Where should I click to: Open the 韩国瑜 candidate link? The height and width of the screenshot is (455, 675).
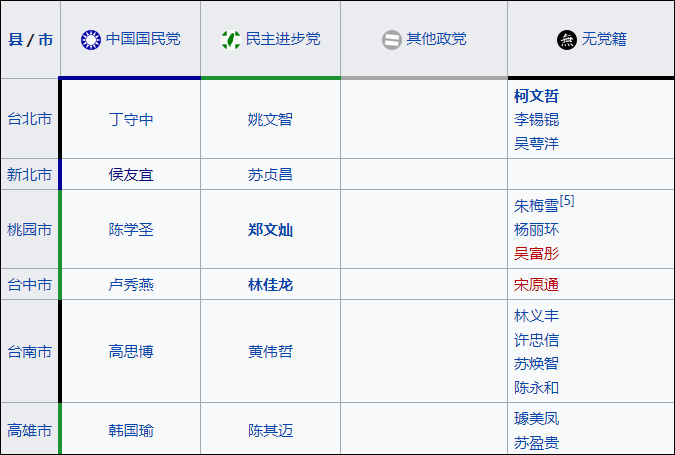click(x=131, y=430)
